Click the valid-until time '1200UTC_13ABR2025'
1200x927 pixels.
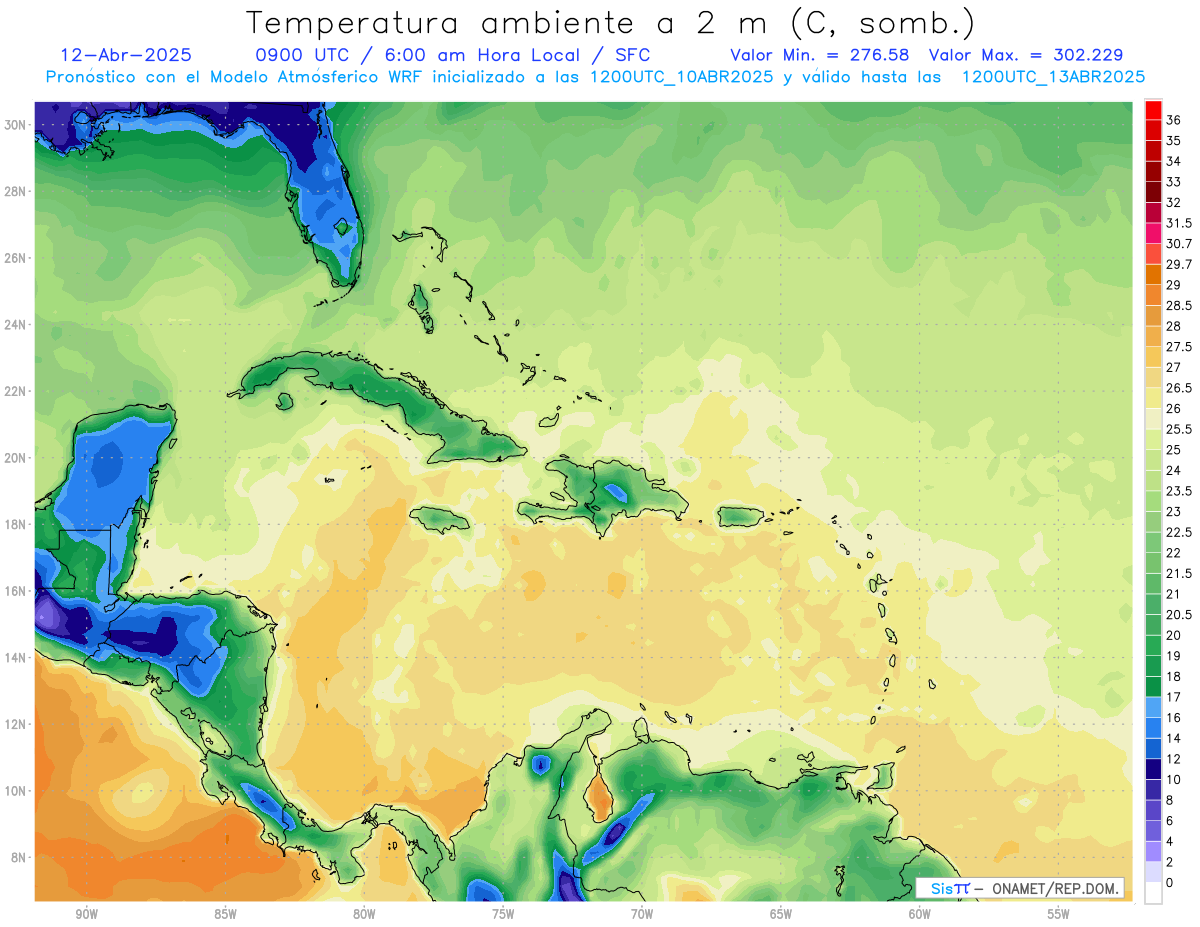[x=1053, y=76]
